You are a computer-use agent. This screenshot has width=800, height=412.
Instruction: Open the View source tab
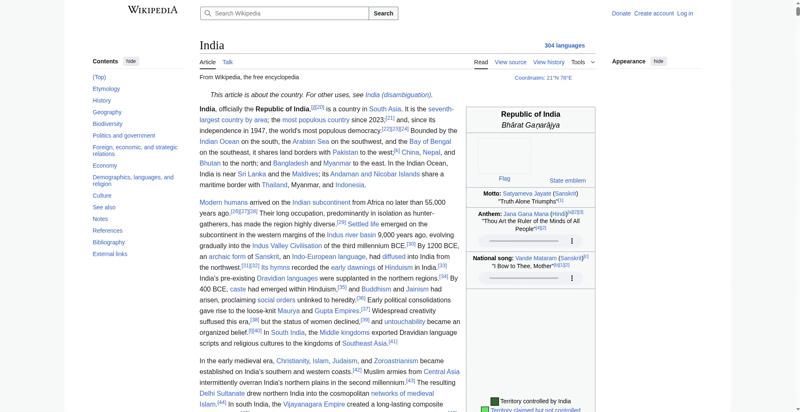coord(510,62)
